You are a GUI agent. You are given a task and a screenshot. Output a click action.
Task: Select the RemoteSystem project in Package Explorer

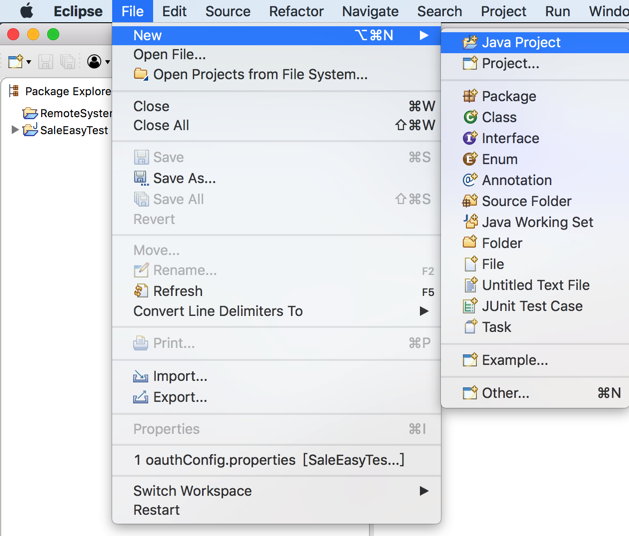(75, 113)
